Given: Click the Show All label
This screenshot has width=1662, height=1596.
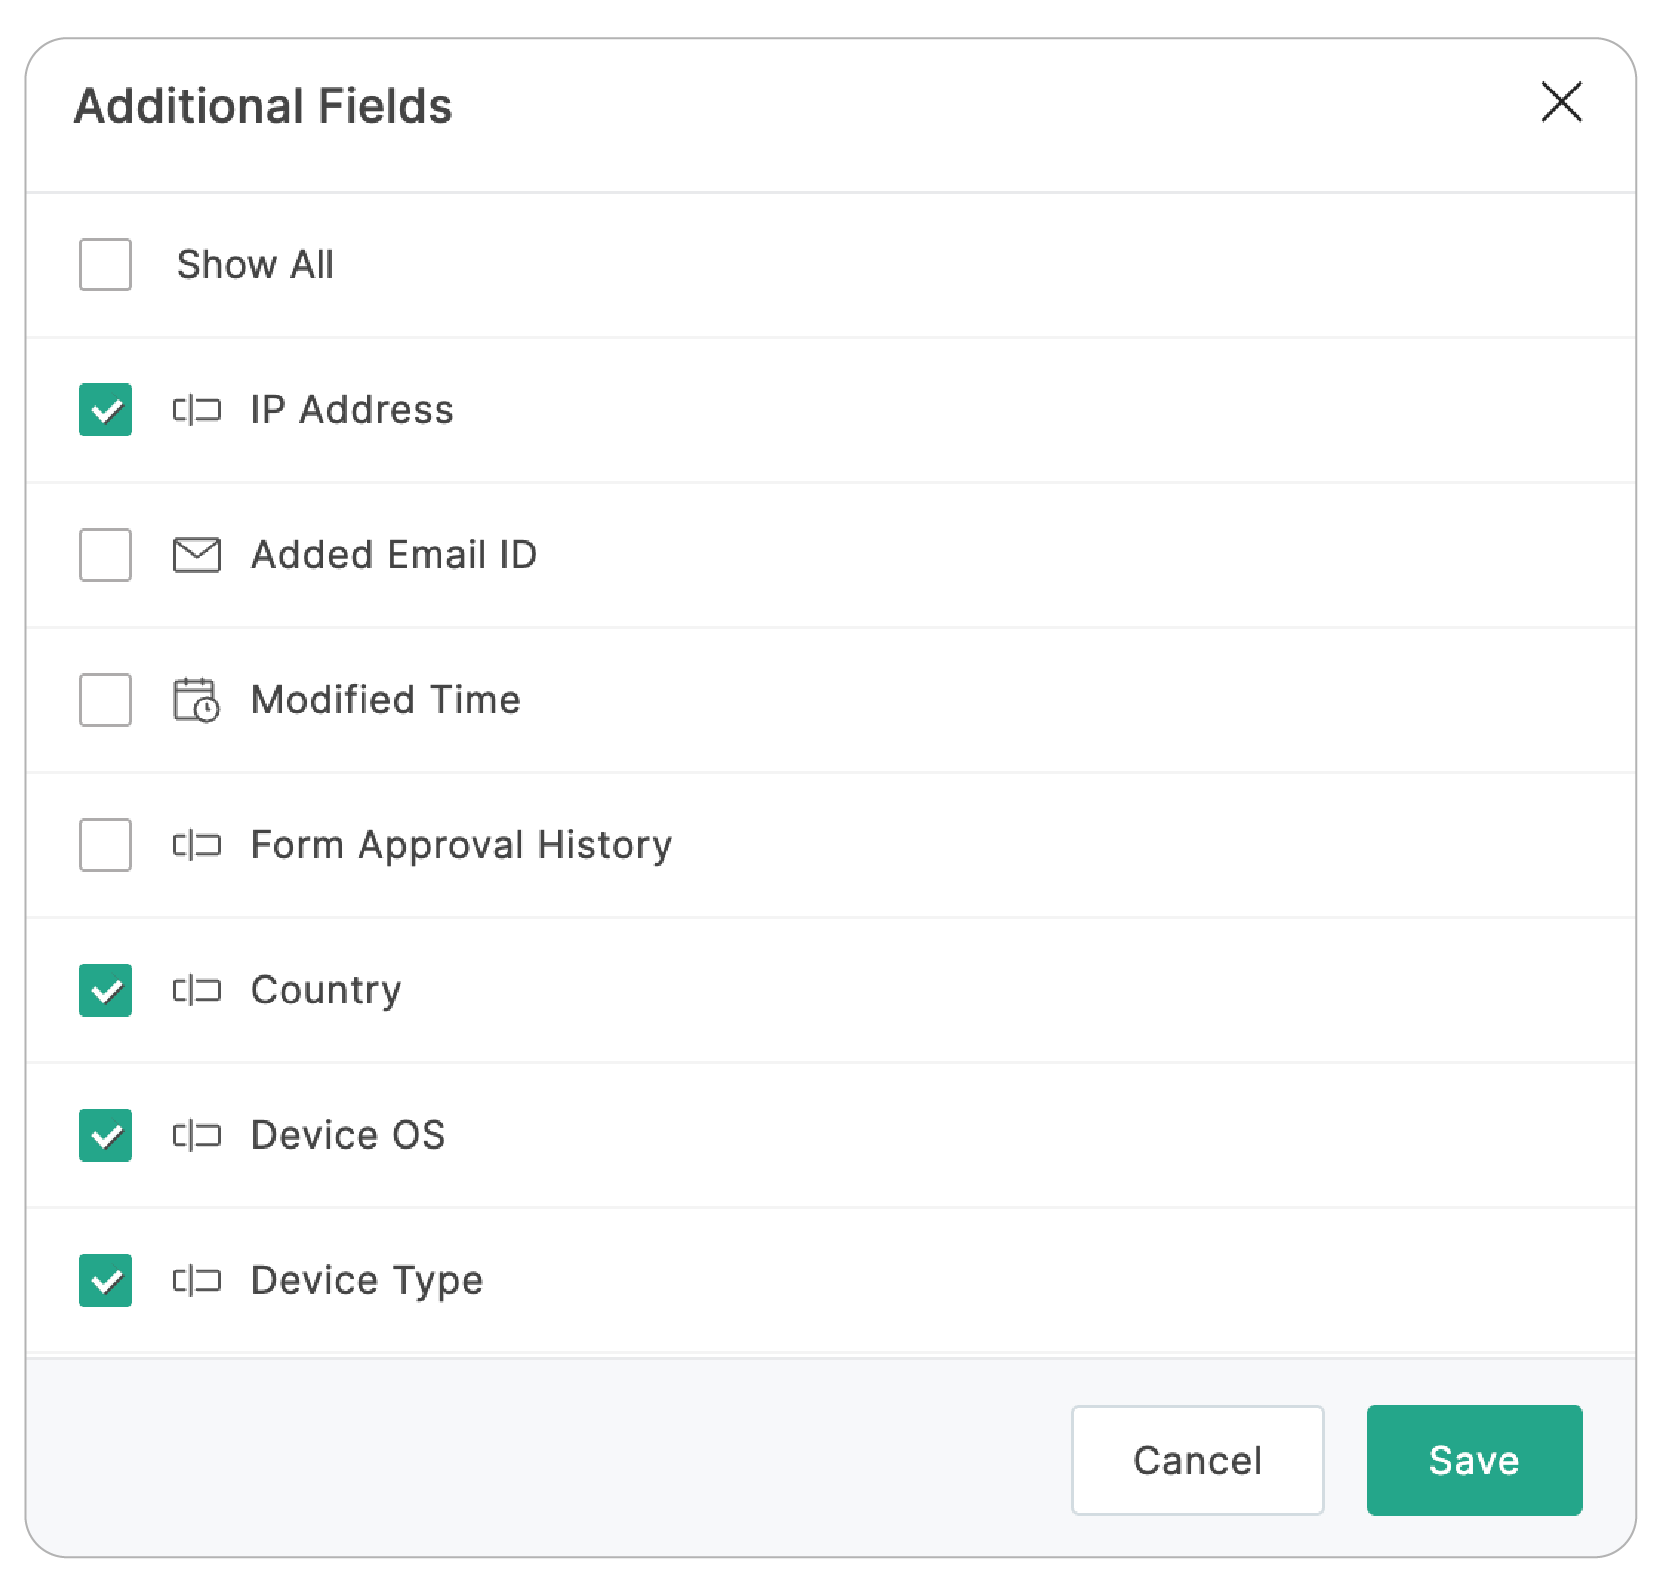Looking at the screenshot, I should [x=255, y=265].
